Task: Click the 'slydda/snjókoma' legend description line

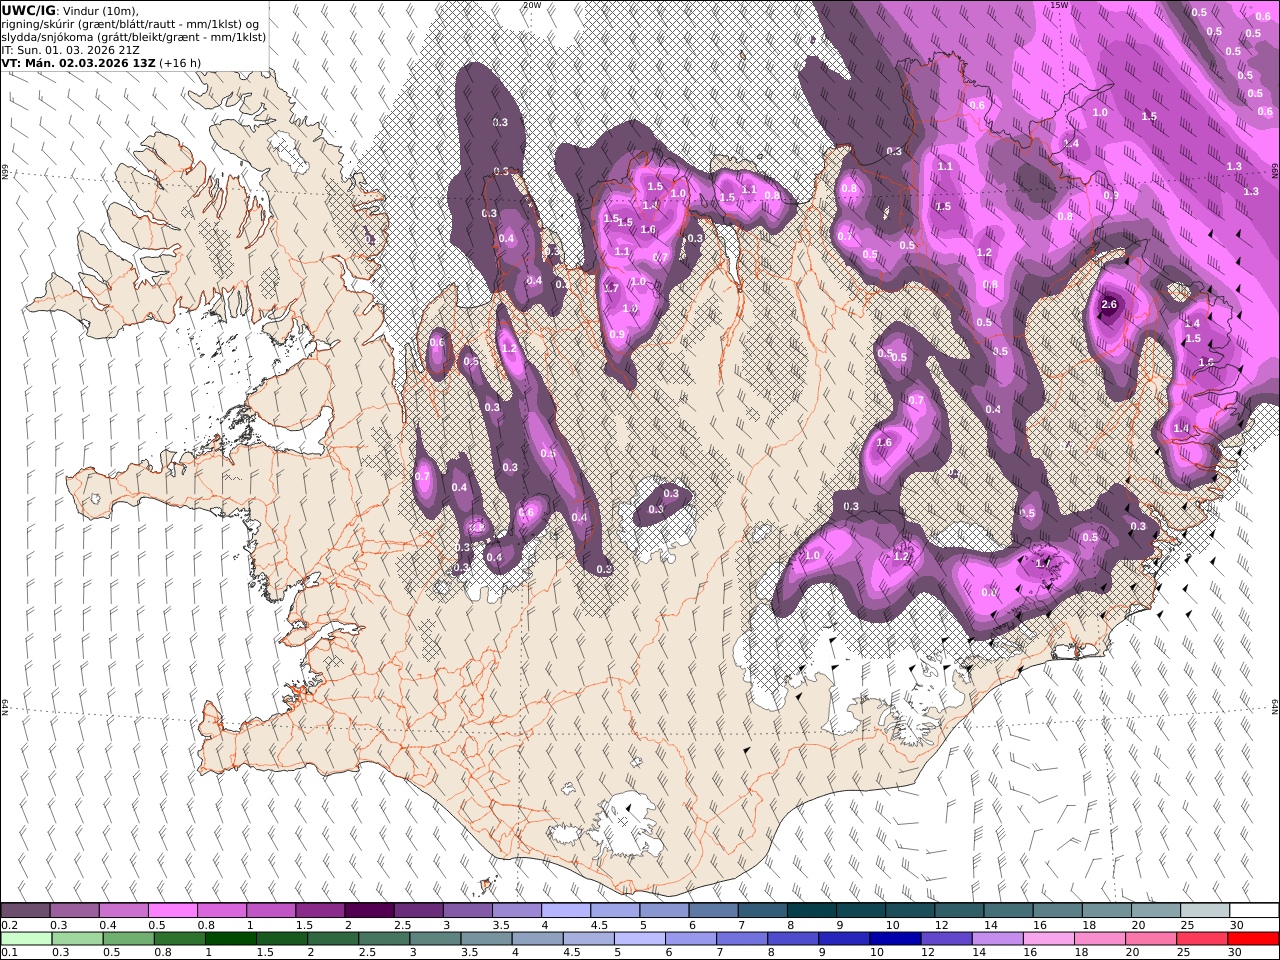Action: (x=134, y=37)
